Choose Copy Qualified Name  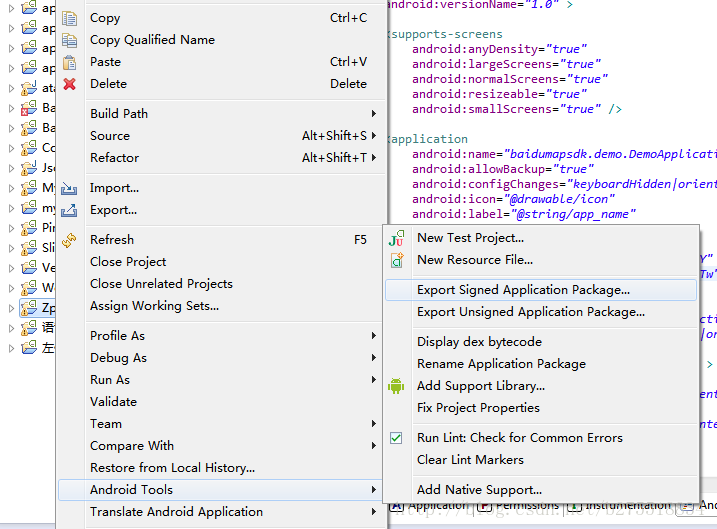point(222,40)
